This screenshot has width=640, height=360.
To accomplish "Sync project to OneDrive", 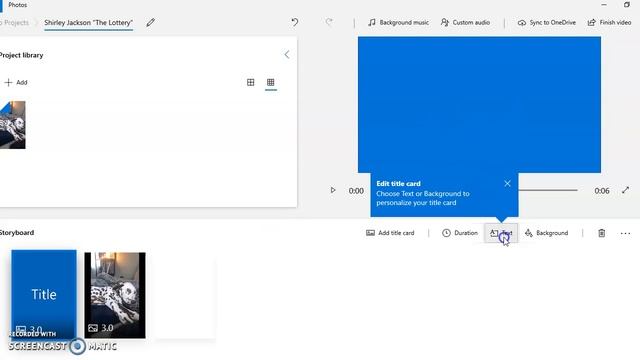I will click(x=547, y=22).
